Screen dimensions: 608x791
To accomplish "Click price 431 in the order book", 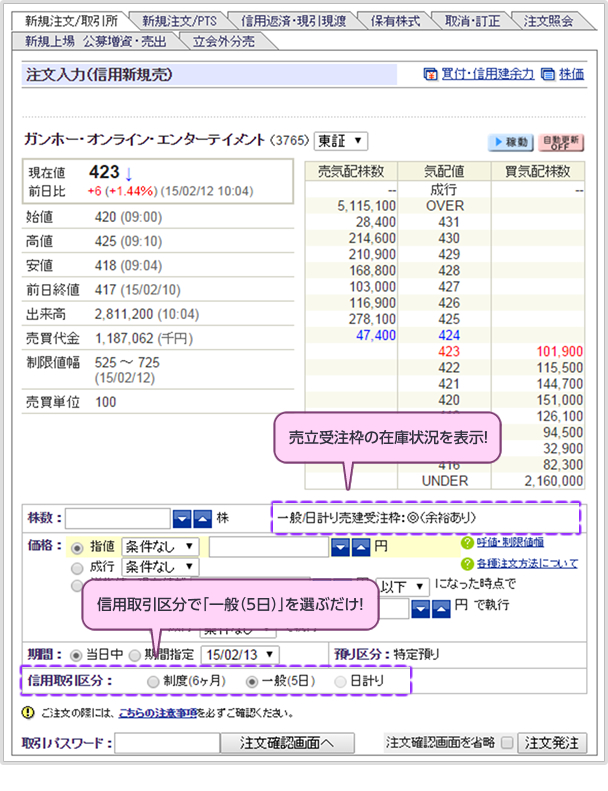I will 449,222.
